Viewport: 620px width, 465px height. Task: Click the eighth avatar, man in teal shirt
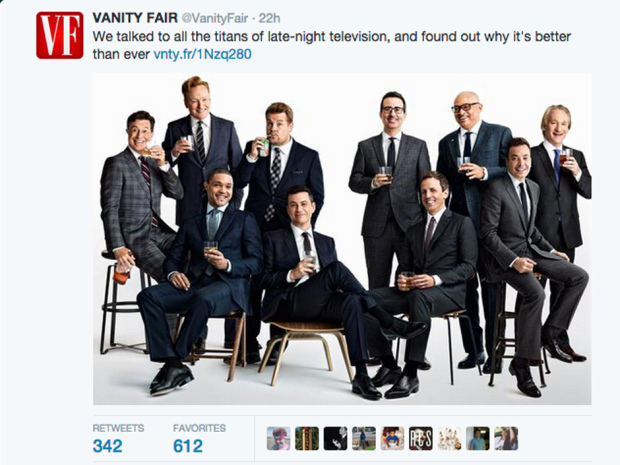coord(478,438)
